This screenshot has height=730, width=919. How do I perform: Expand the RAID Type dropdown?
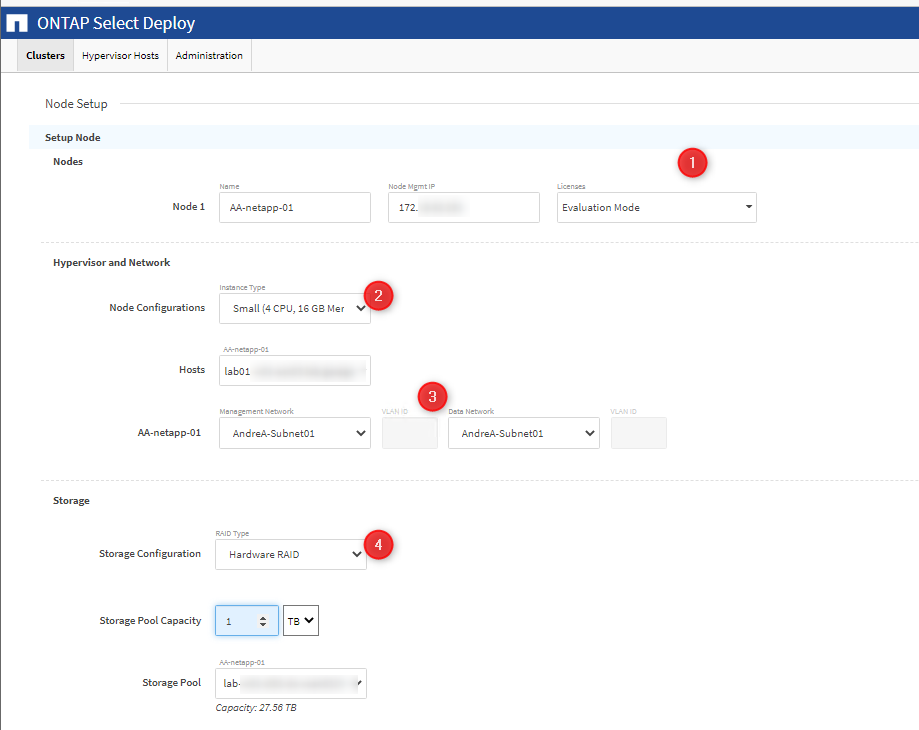(x=290, y=554)
